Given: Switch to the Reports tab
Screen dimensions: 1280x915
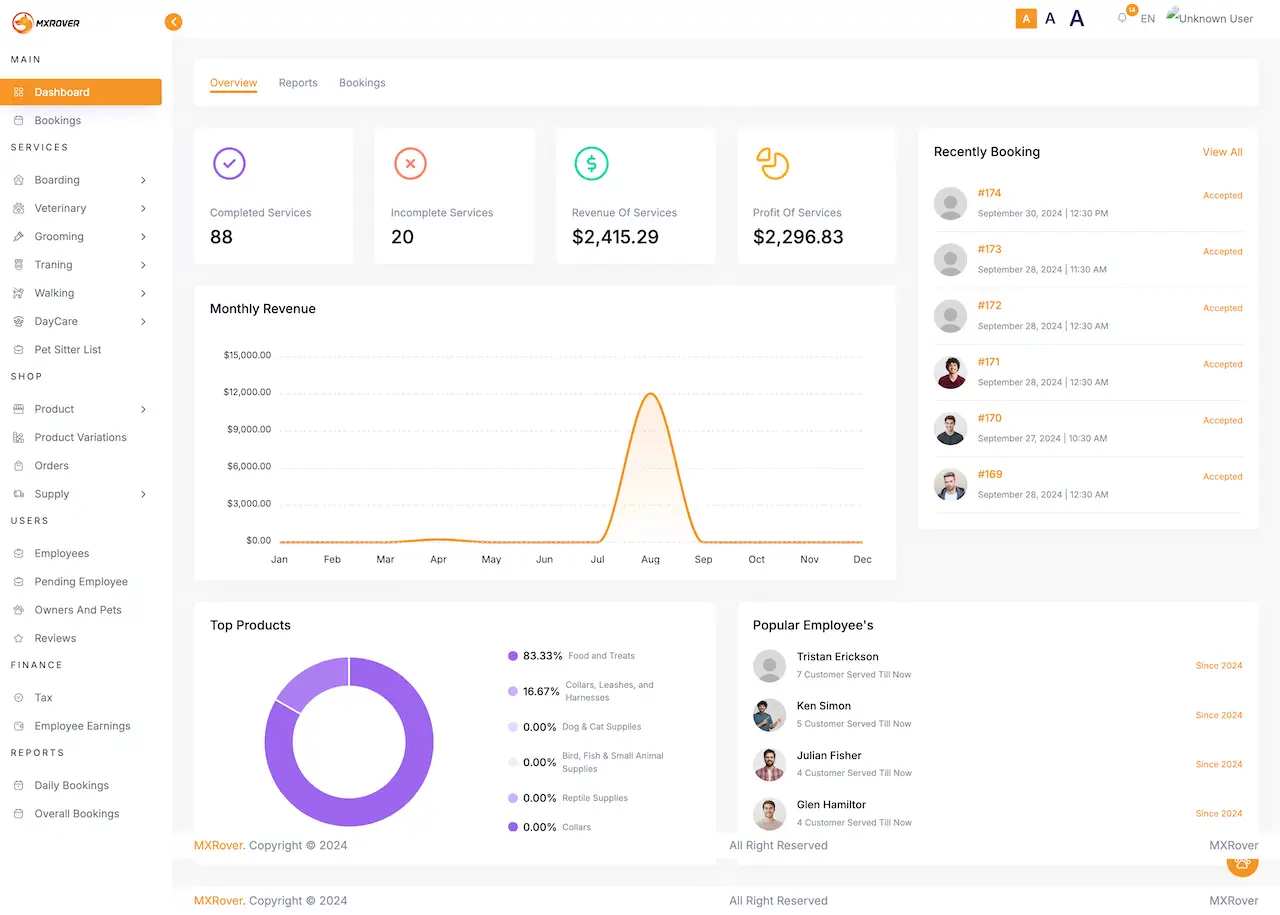Looking at the screenshot, I should [298, 83].
